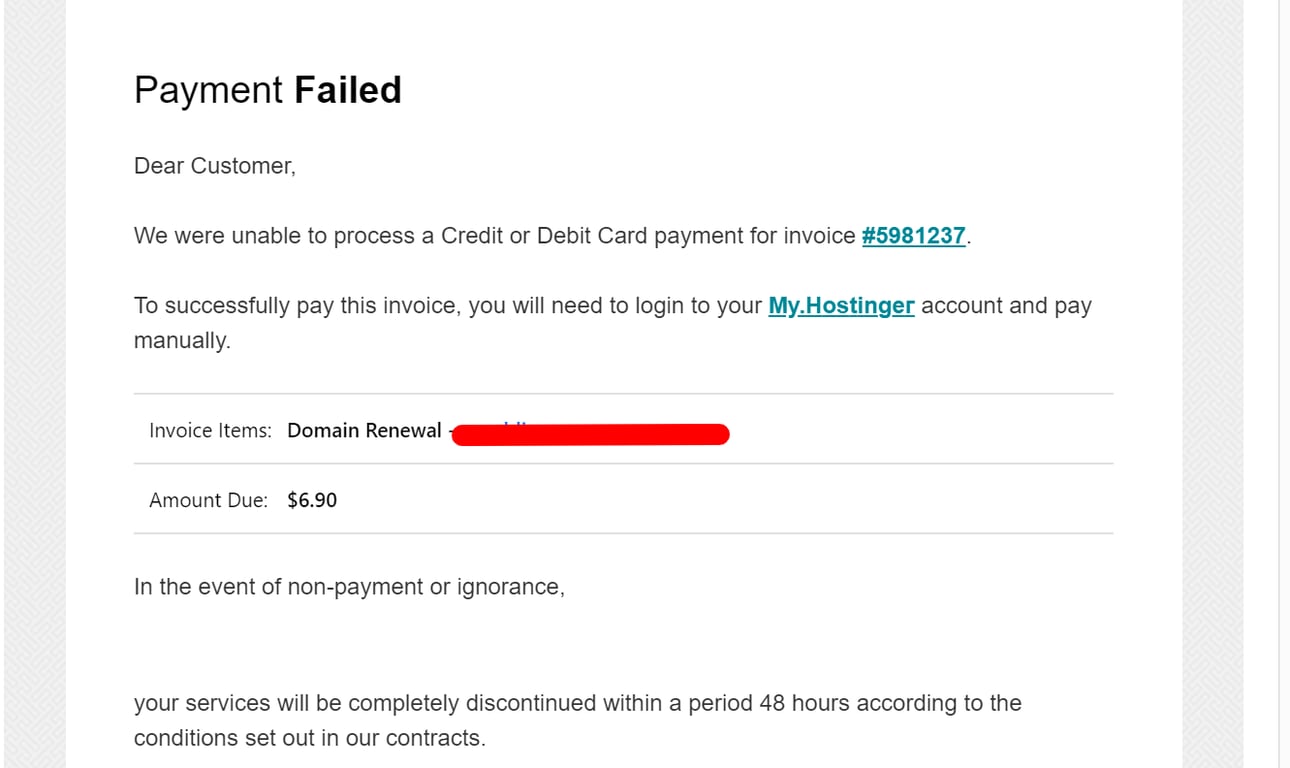Viewport: 1290px width, 768px height.
Task: Click the "We were unable to process" text
Action: [274, 236]
